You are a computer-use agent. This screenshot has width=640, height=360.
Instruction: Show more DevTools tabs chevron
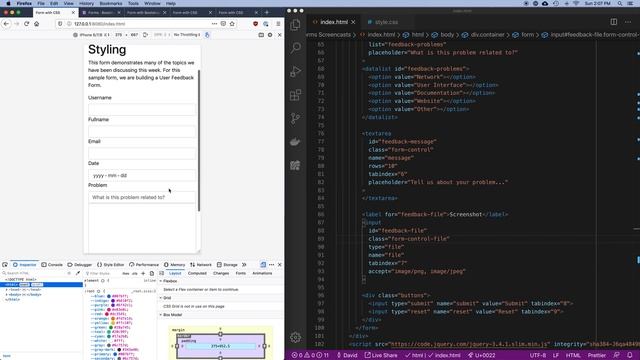[x=244, y=264]
